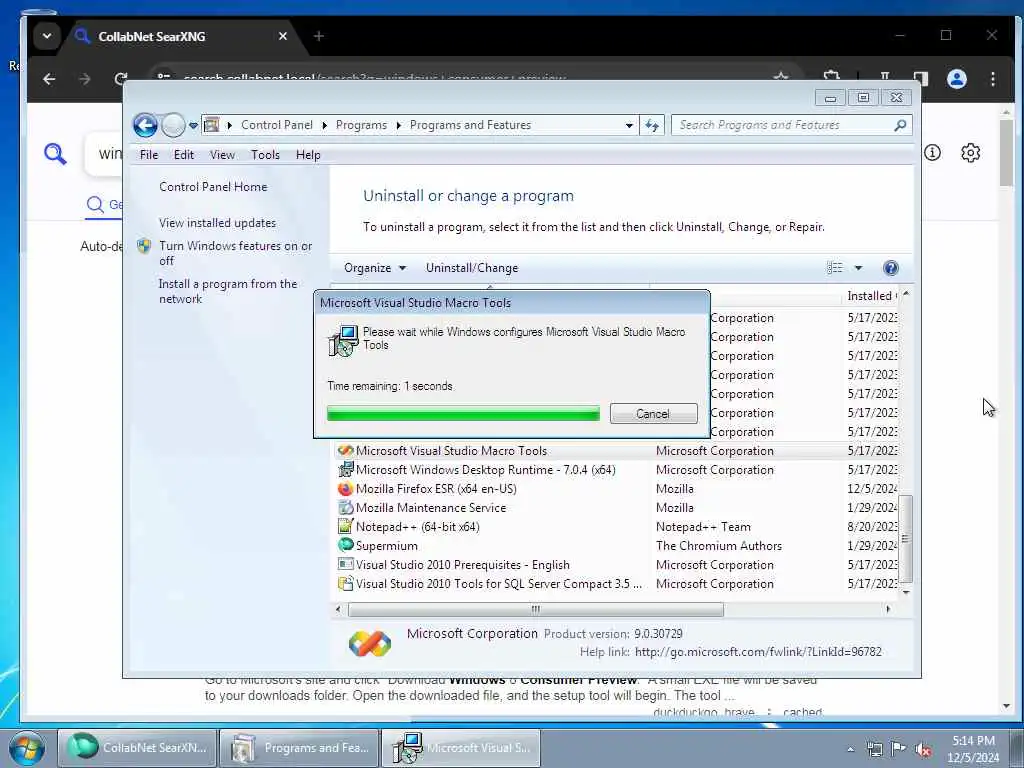Switch to CollabNet SearXNG taskbar button

138,748
